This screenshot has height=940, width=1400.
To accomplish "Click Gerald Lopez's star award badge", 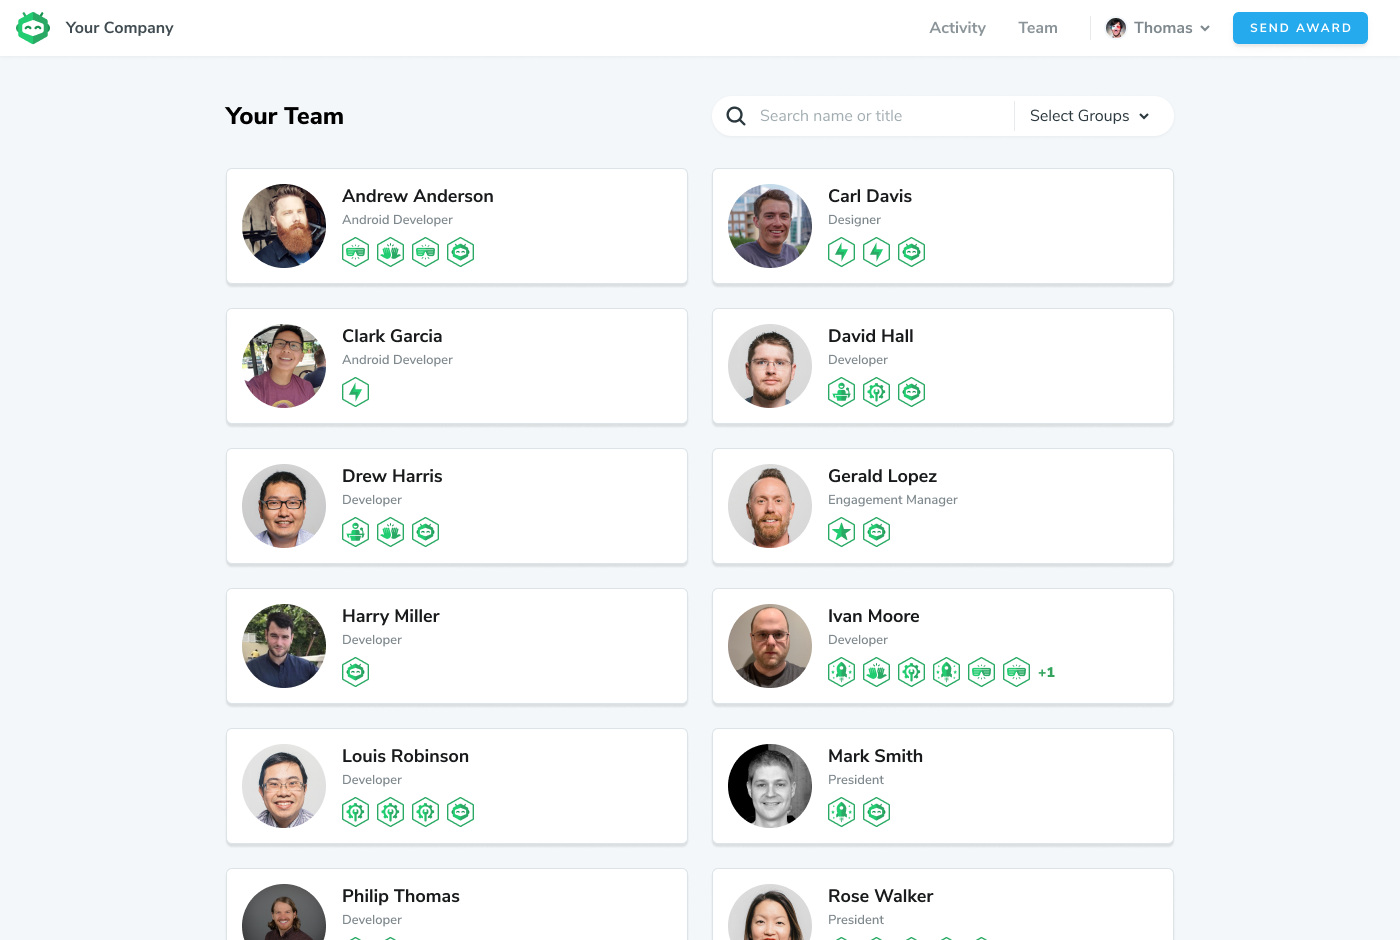I will pos(841,532).
